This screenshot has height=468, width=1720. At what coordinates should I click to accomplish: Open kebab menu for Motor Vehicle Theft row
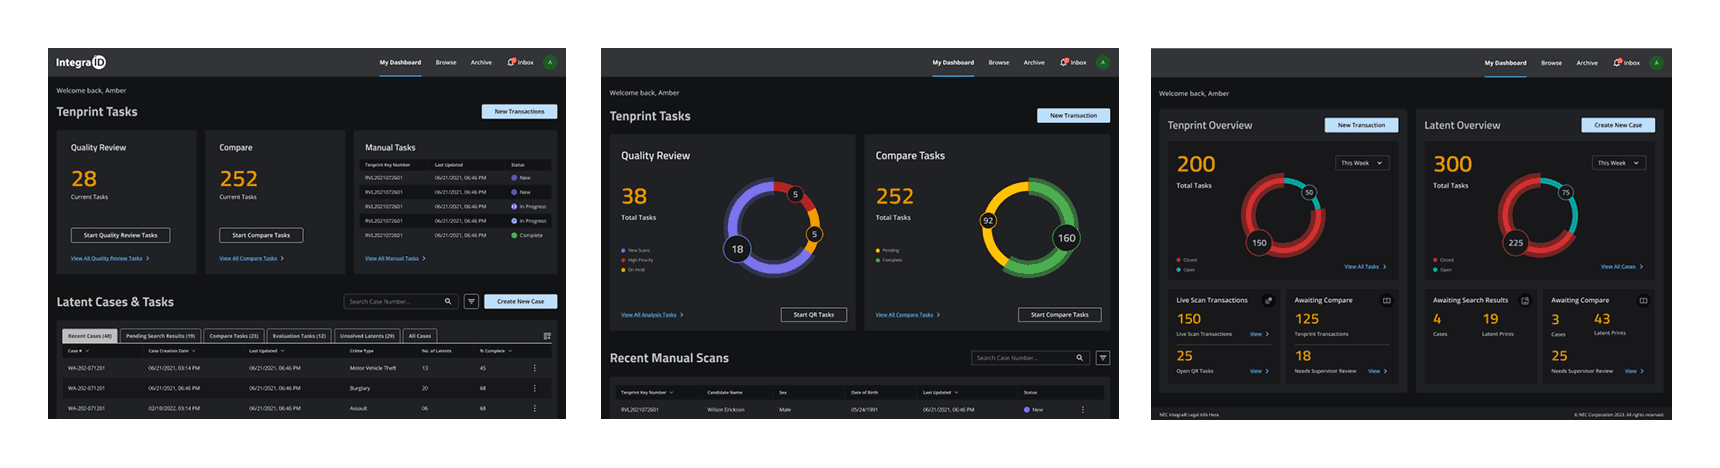point(535,368)
